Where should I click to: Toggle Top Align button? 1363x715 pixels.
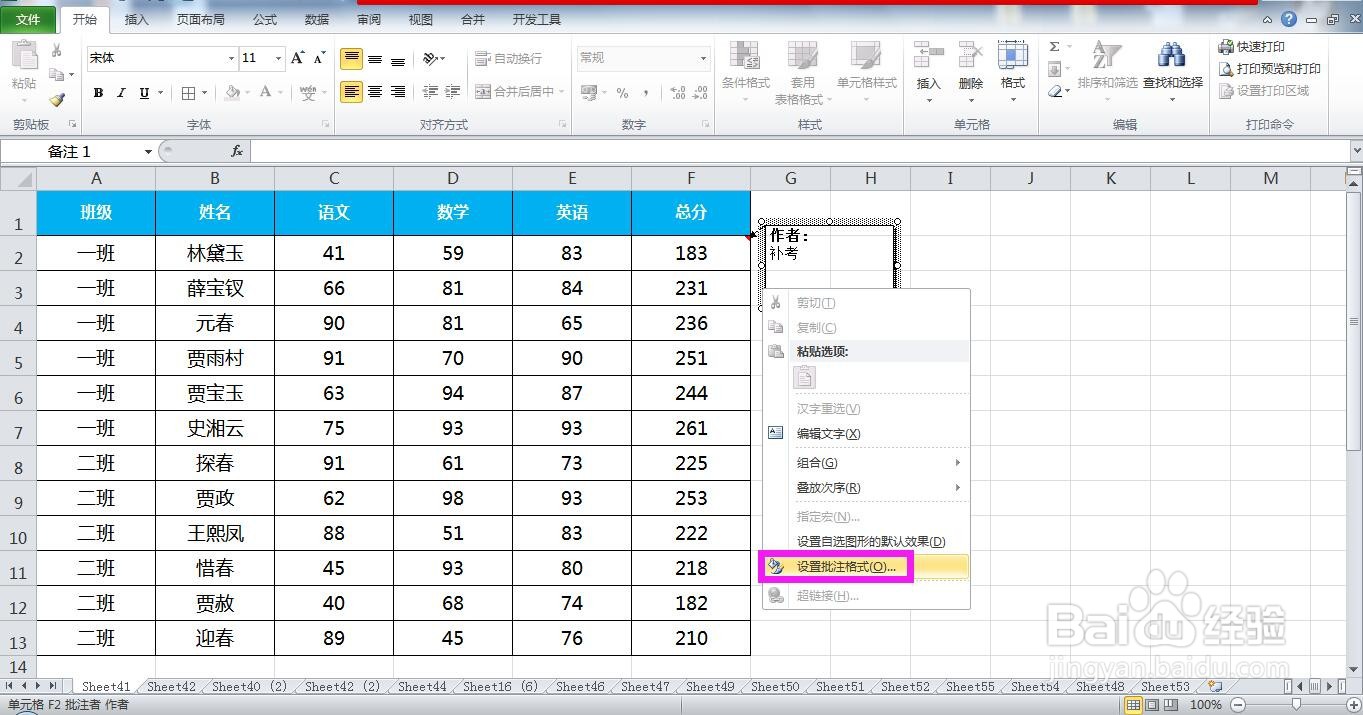pyautogui.click(x=352, y=59)
